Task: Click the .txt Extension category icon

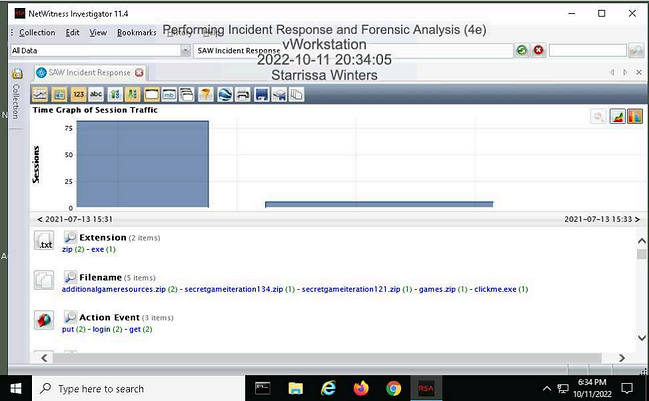Action: [x=44, y=240]
